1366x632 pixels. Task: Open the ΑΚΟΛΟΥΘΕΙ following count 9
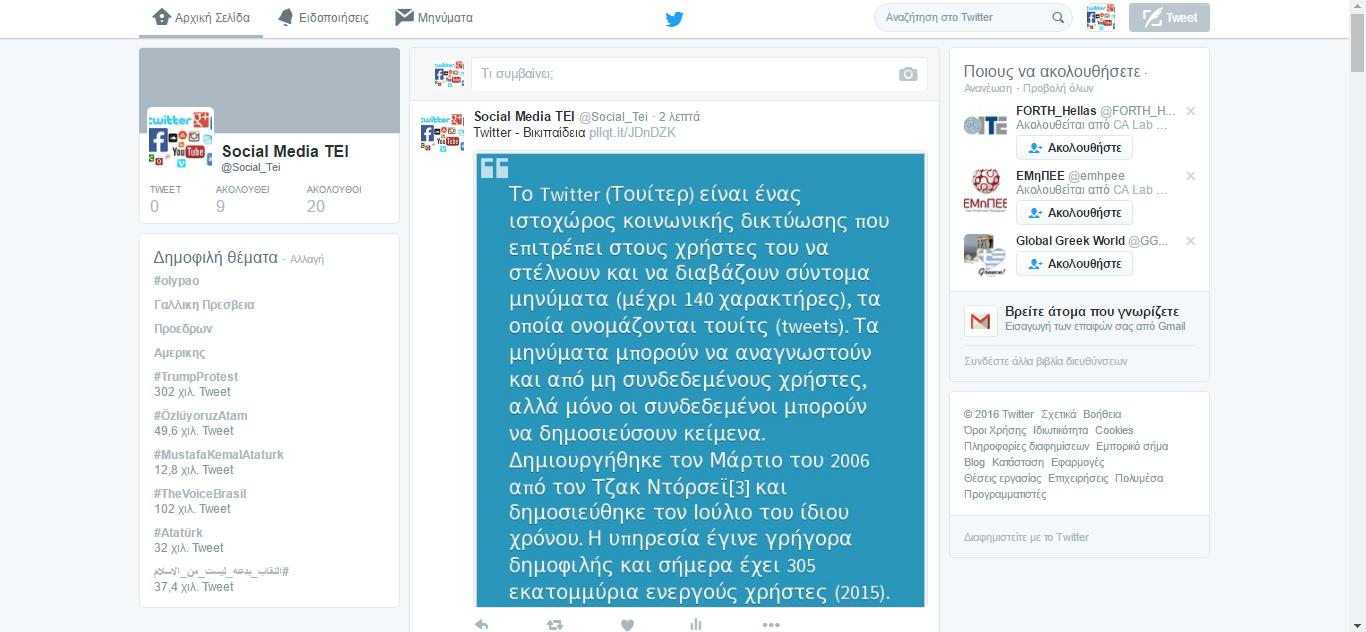click(x=242, y=199)
